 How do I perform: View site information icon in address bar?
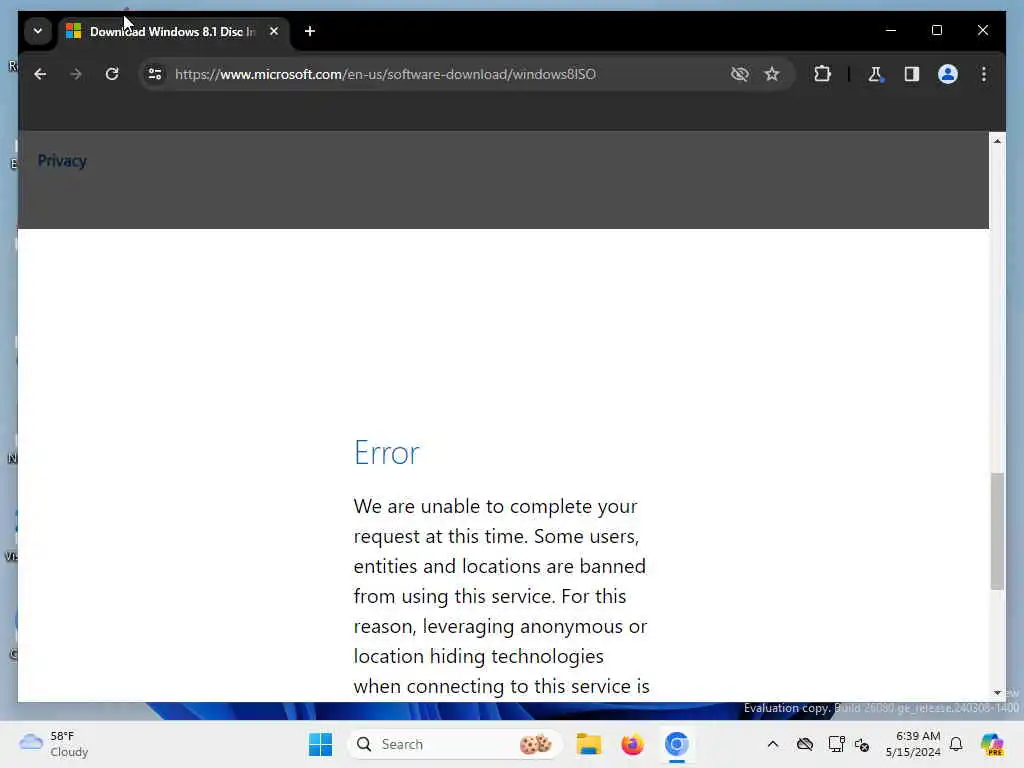(x=155, y=74)
